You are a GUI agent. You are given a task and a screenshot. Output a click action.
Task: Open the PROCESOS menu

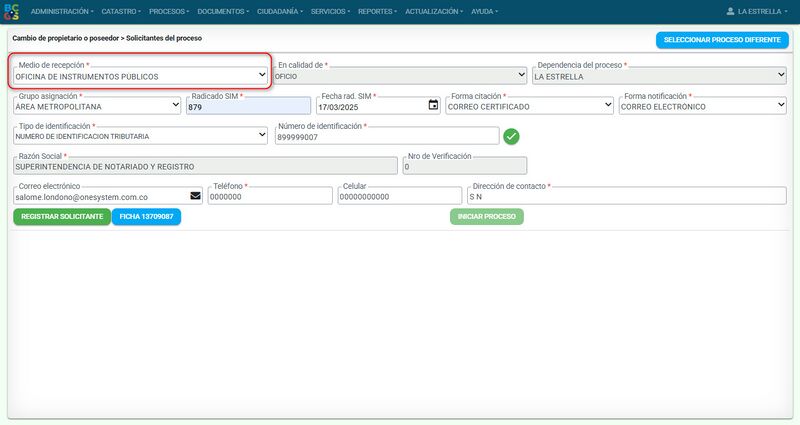(x=169, y=11)
